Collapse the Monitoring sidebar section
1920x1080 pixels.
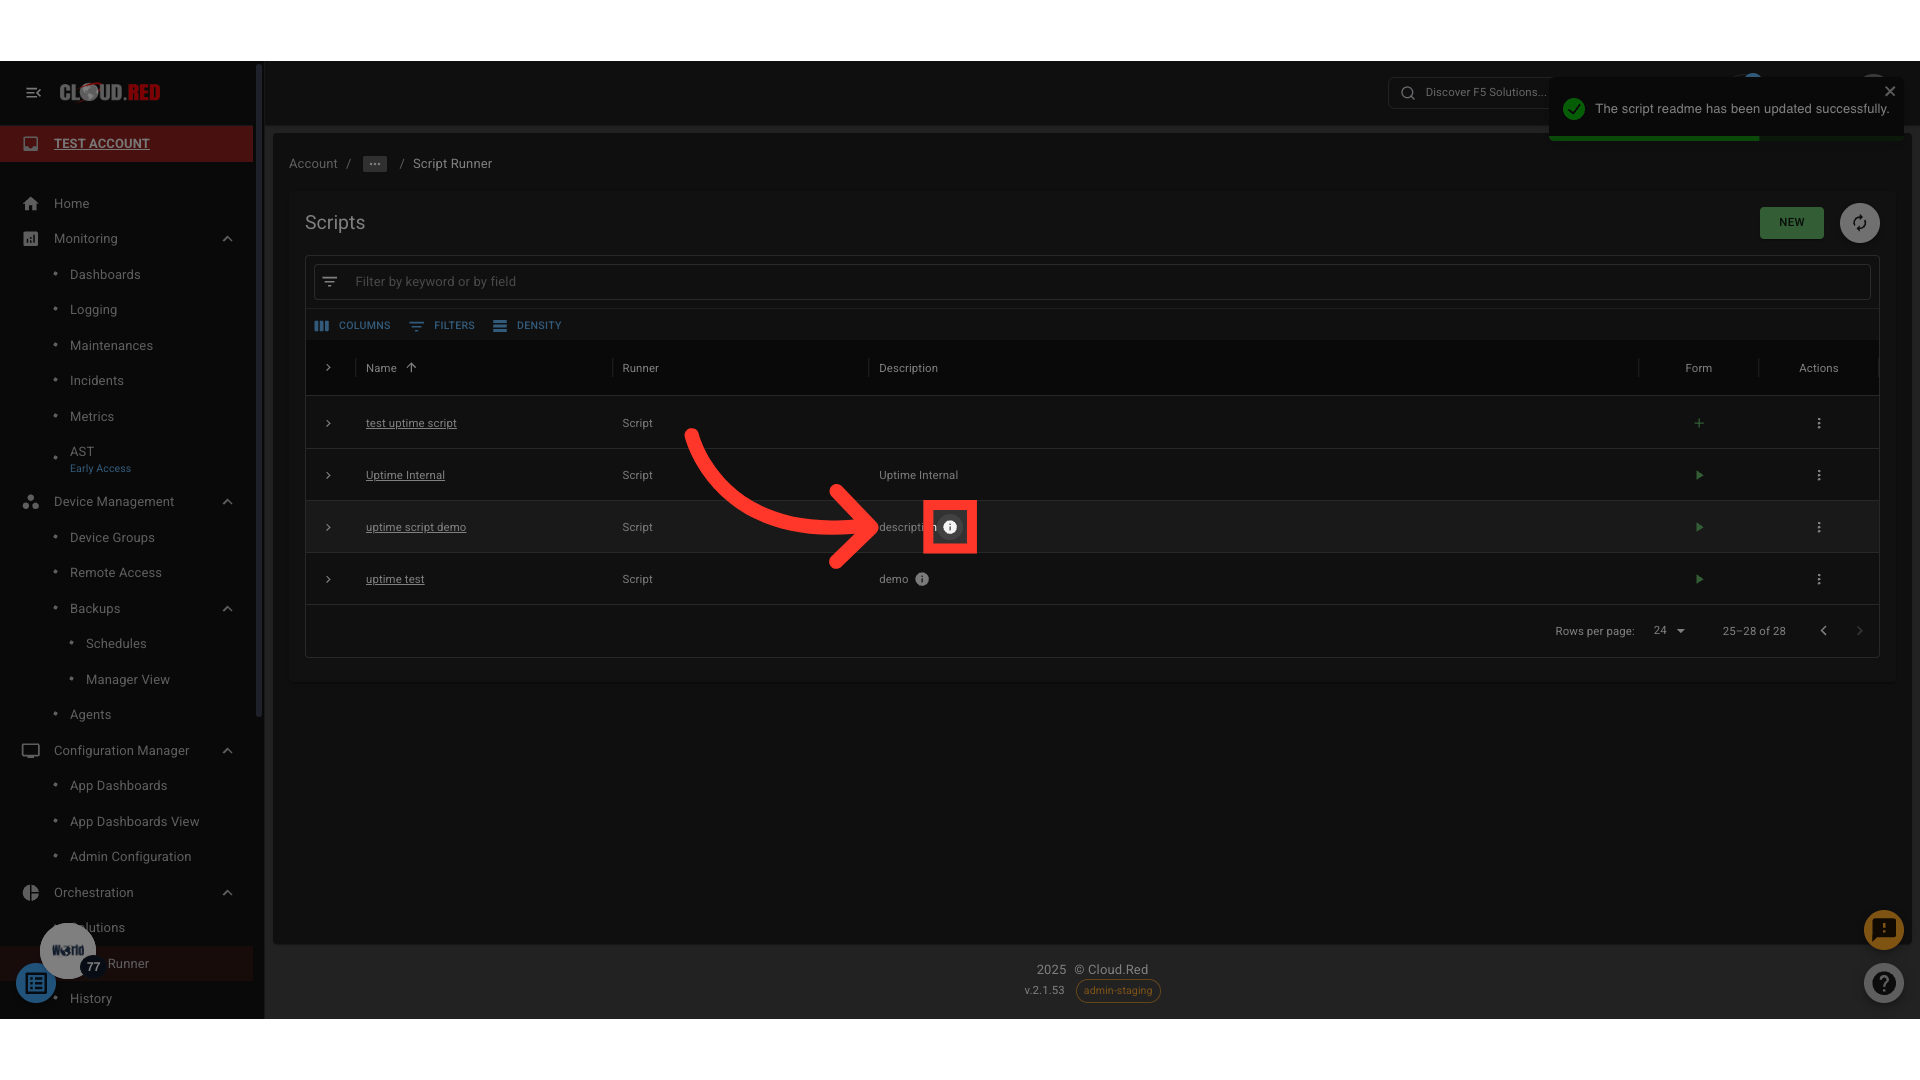click(227, 239)
